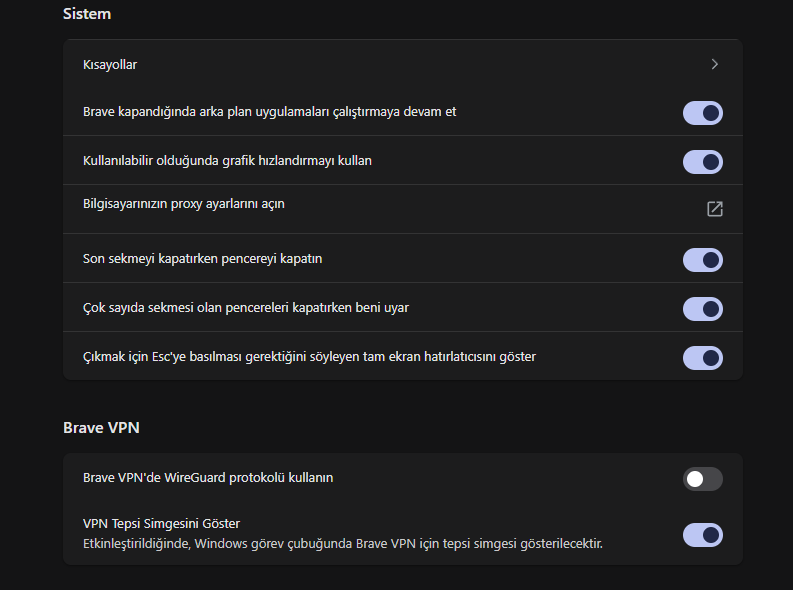Click Çıkmak için Esc'ye basılması label

click(309, 357)
